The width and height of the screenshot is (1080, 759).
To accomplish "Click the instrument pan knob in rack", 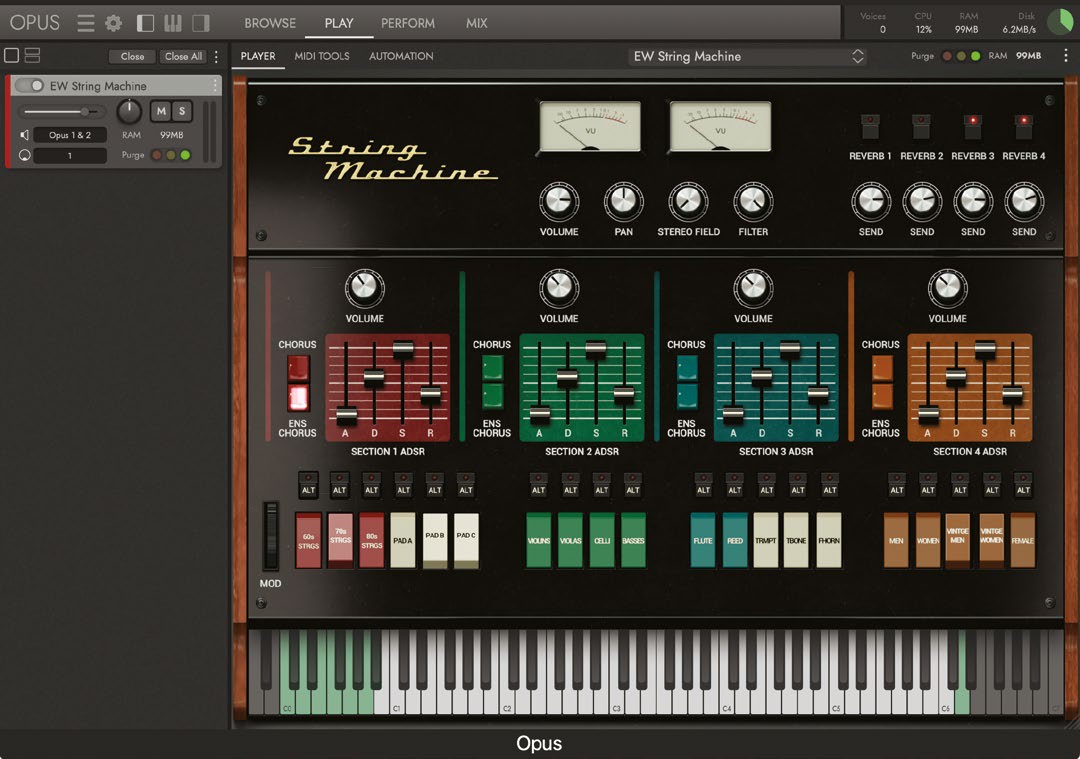I will coord(129,111).
